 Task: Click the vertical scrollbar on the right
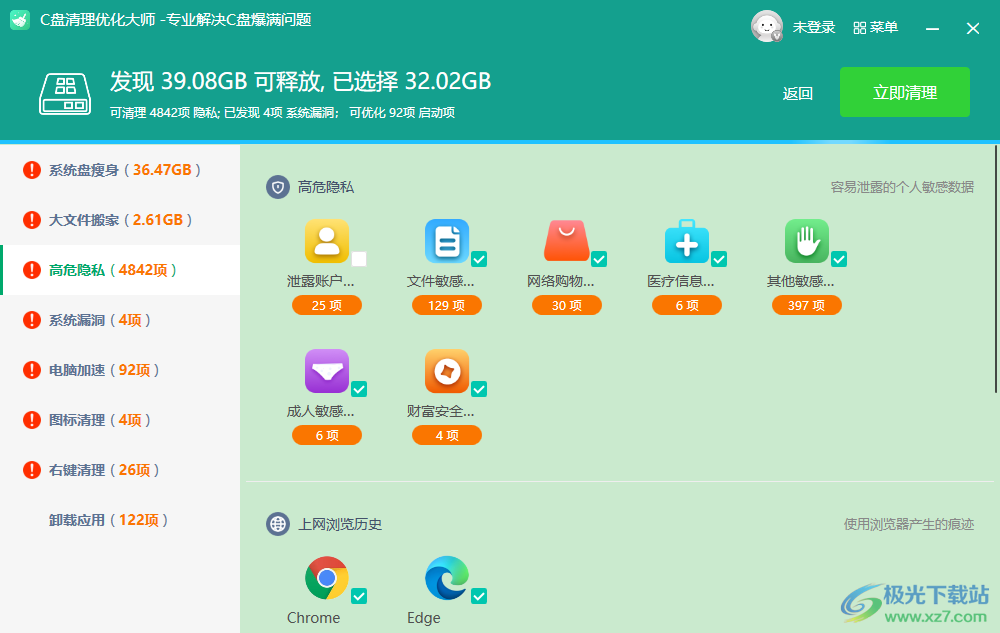point(995,270)
